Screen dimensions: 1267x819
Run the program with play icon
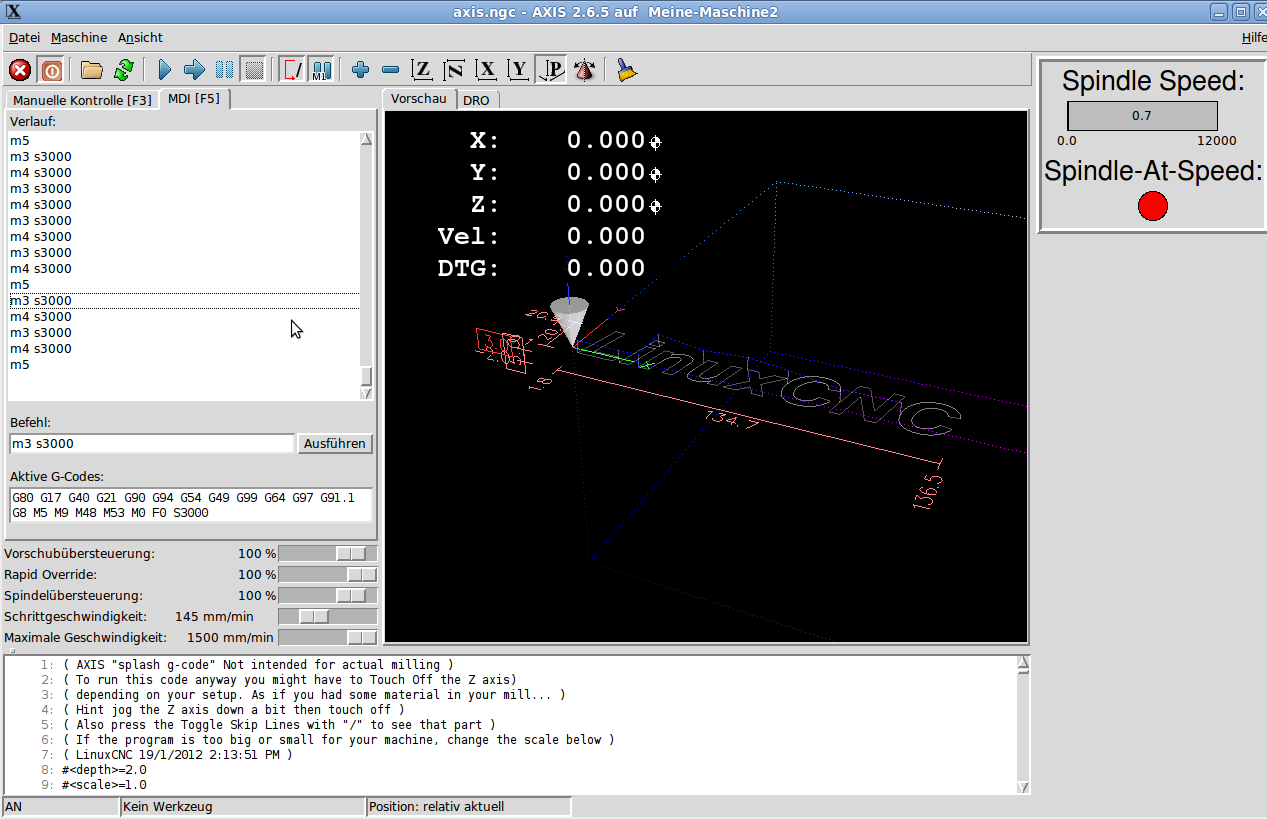pyautogui.click(x=165, y=70)
